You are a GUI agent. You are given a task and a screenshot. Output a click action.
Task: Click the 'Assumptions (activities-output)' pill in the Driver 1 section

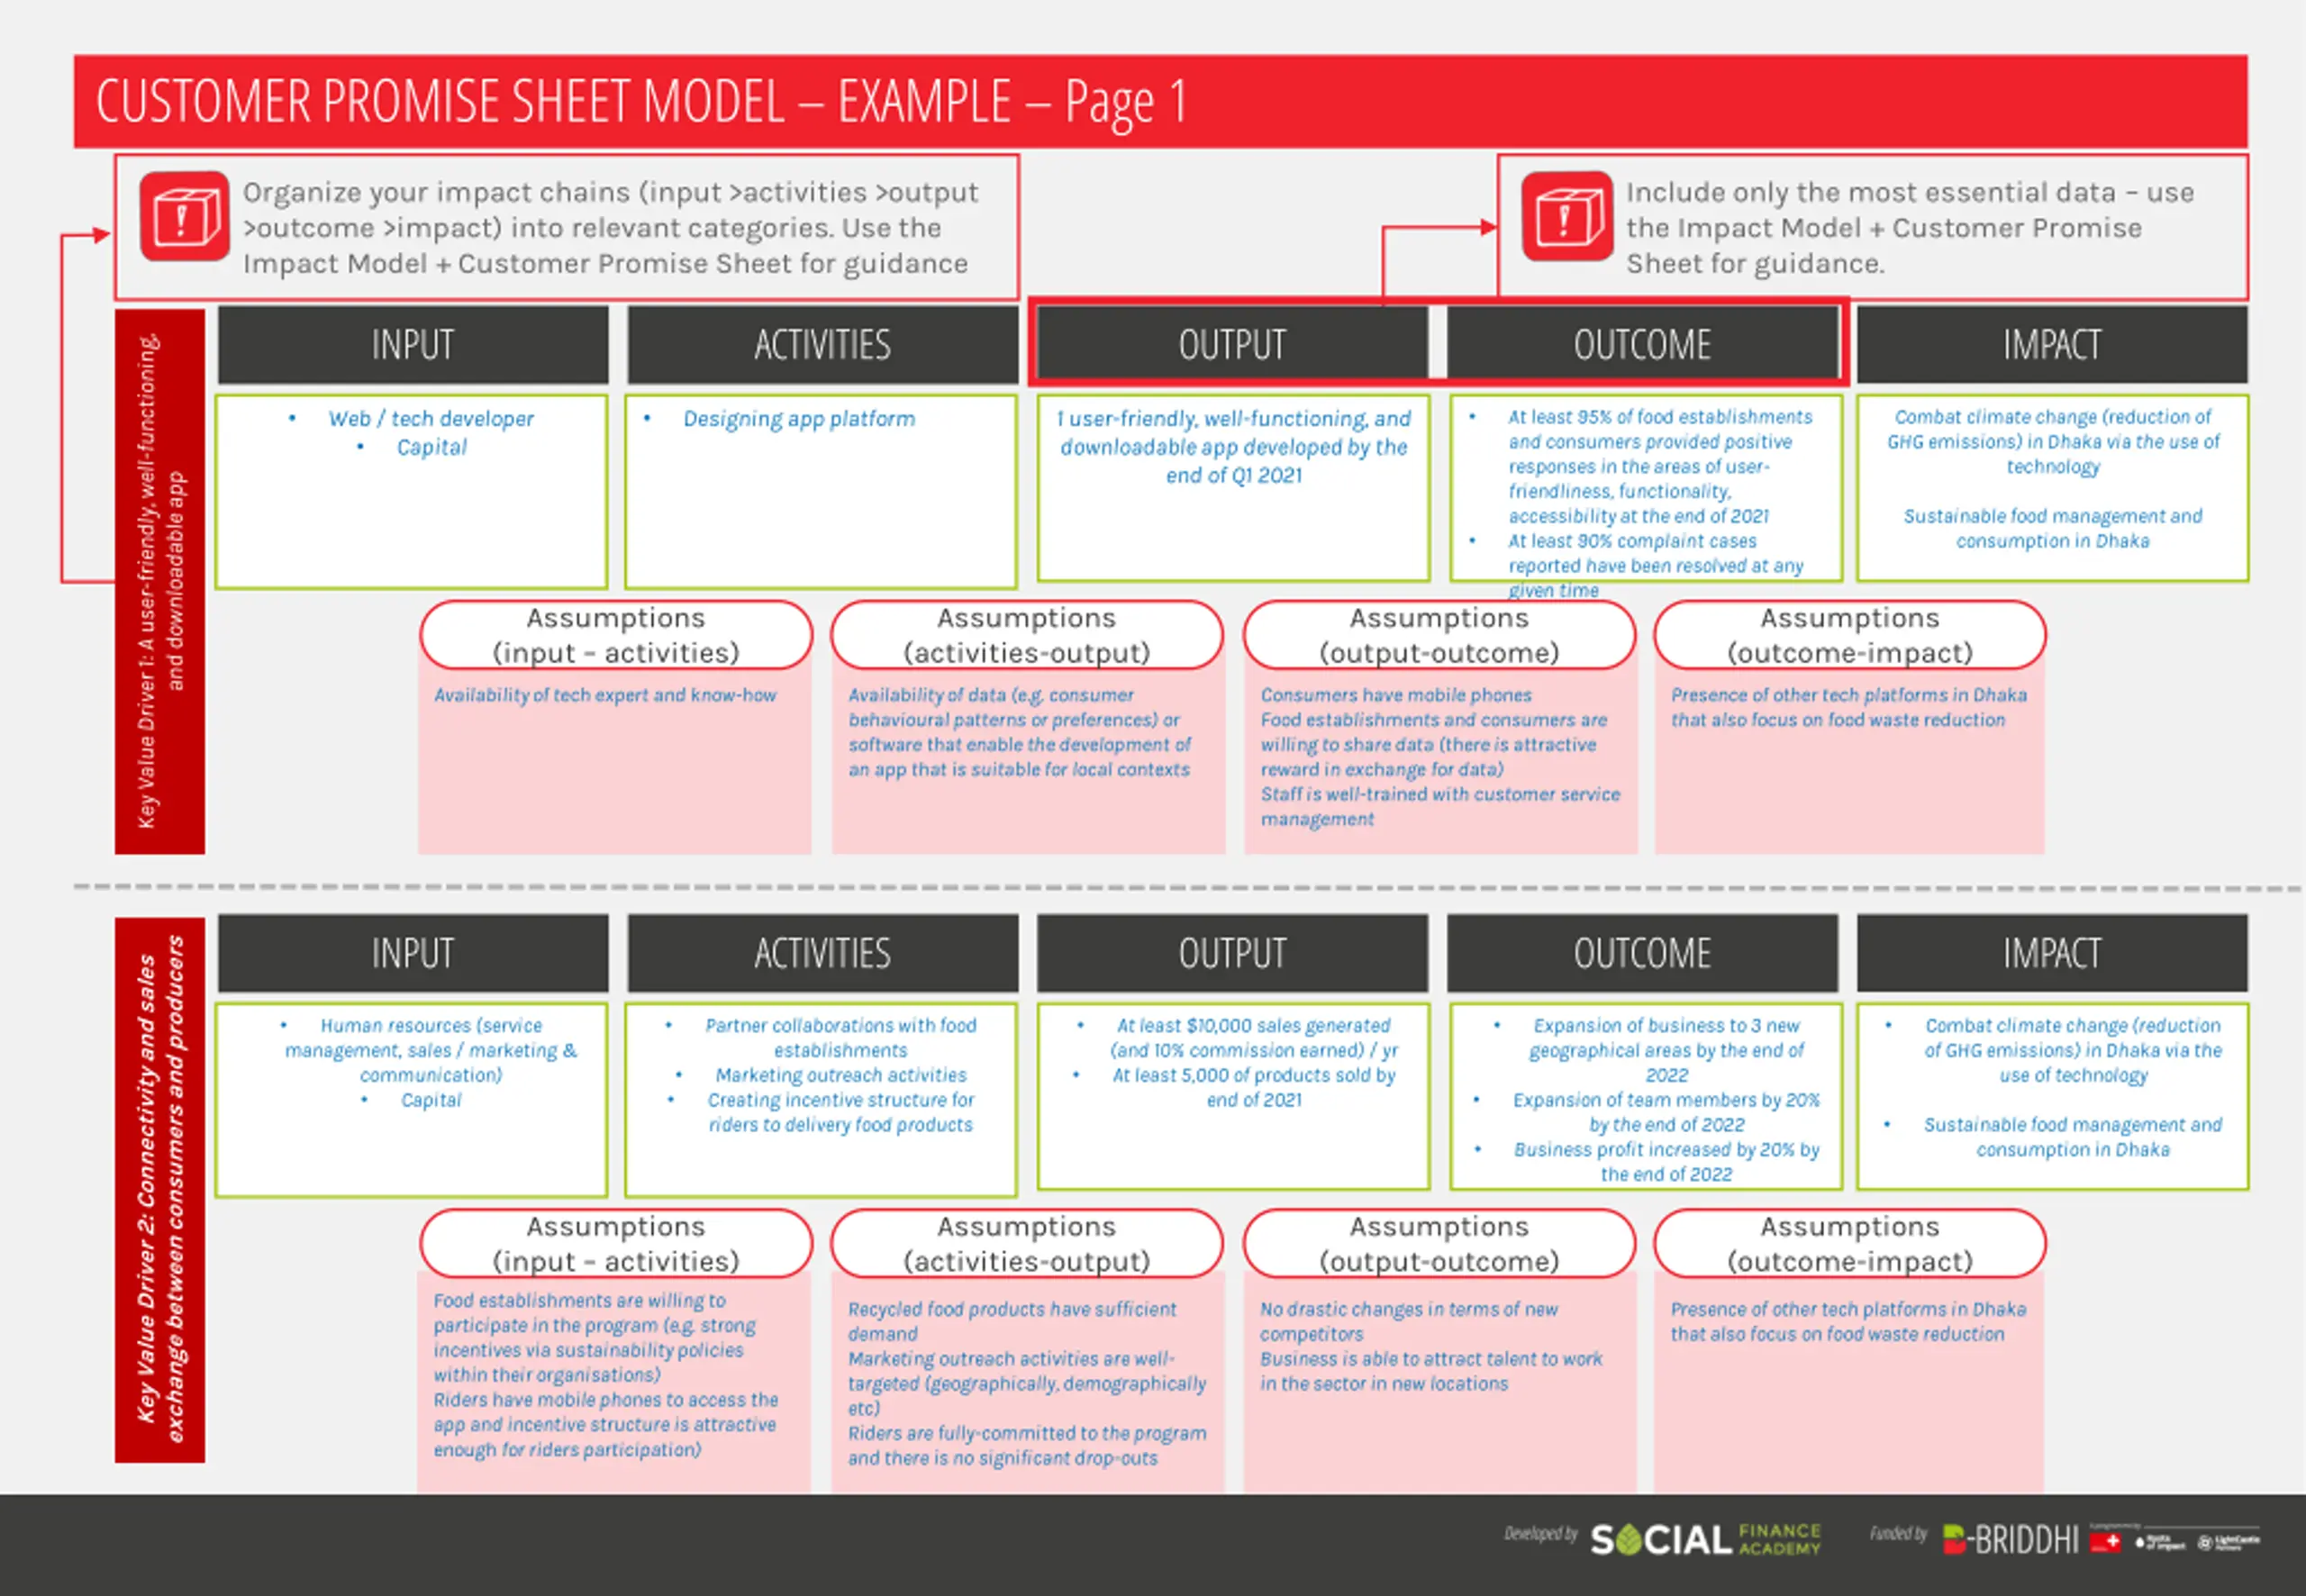click(1027, 635)
